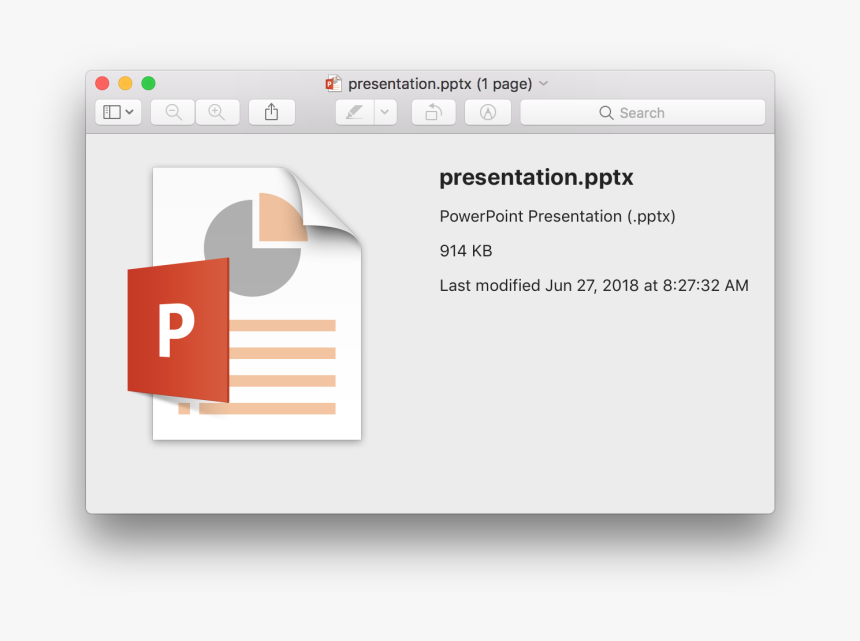The width and height of the screenshot is (860, 641).
Task: Click the rotate left icon
Action: 433,112
